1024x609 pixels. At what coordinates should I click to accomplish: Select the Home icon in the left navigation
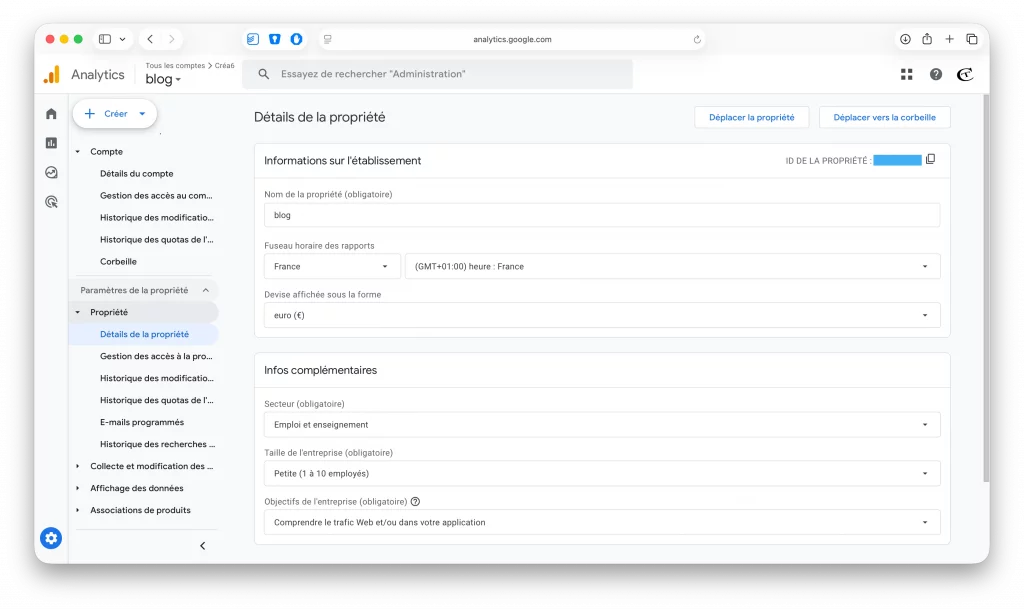(x=50, y=114)
